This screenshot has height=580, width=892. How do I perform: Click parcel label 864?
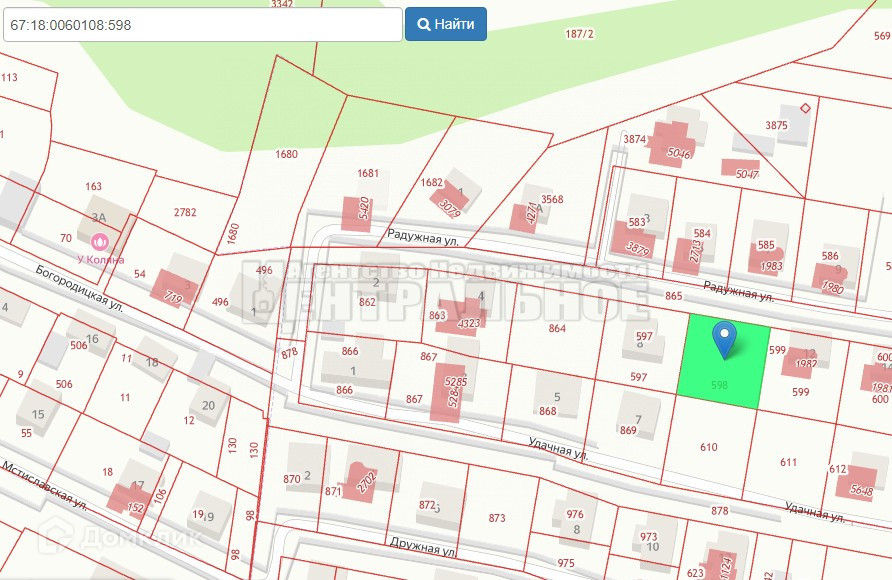[557, 328]
